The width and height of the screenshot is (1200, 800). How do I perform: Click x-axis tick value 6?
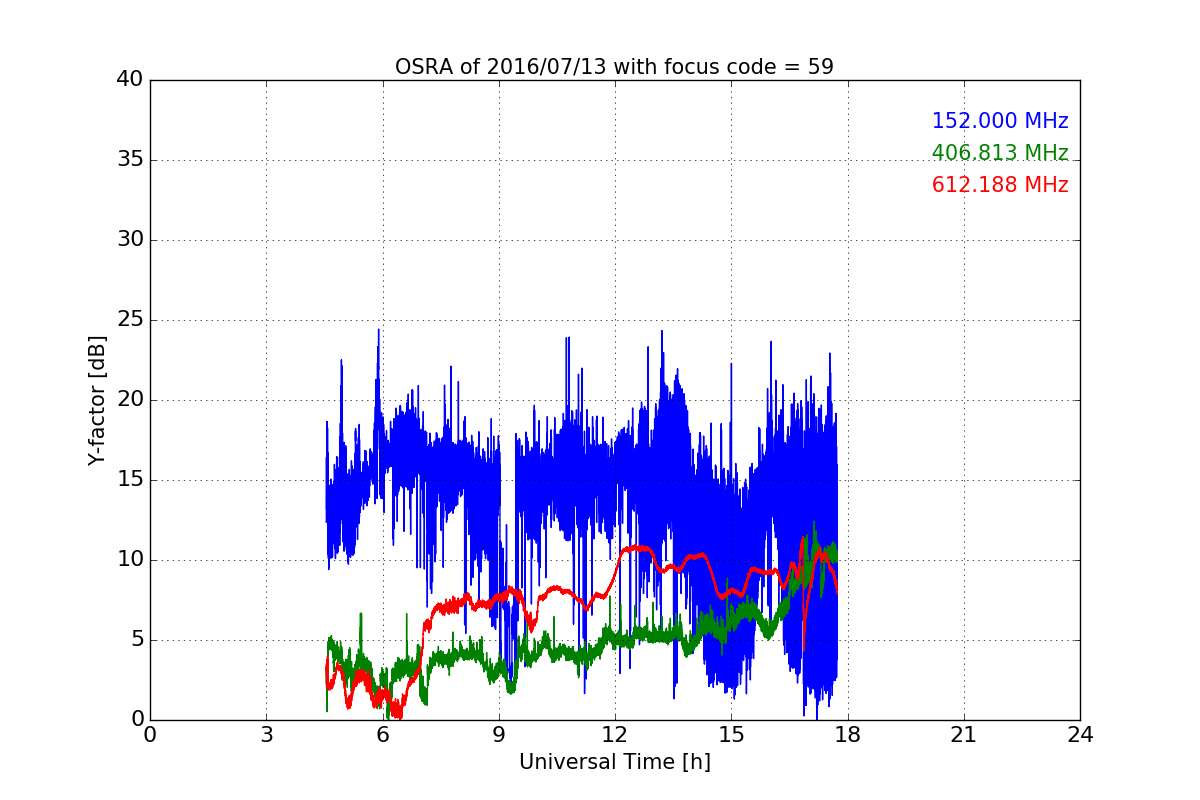pyautogui.click(x=382, y=734)
